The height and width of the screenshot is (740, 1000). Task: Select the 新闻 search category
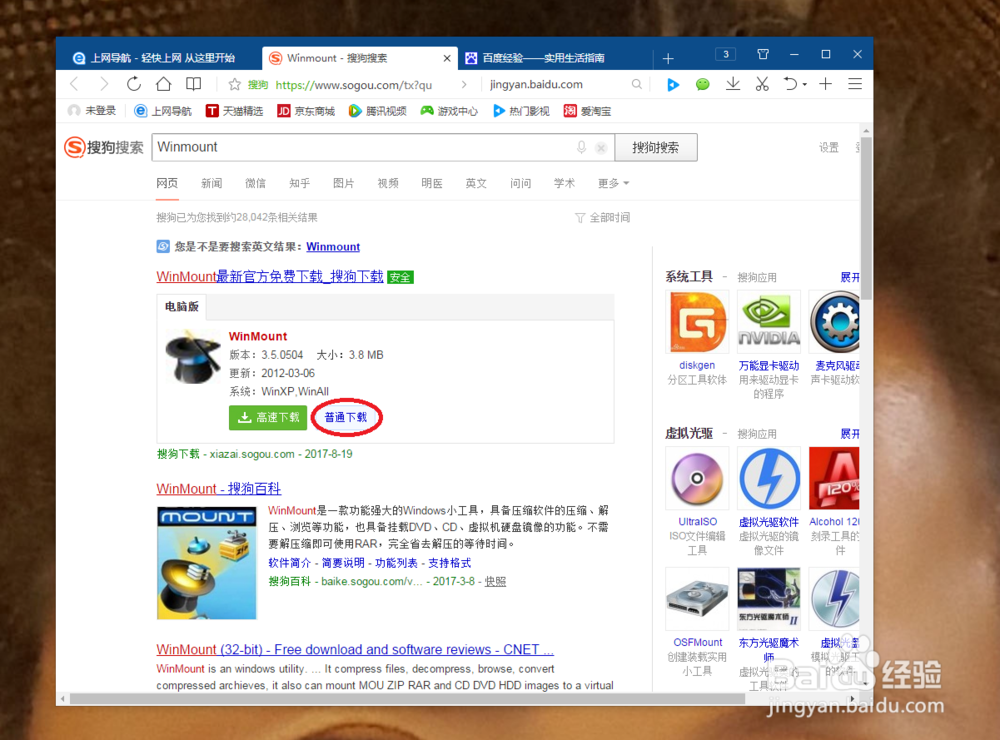(212, 183)
